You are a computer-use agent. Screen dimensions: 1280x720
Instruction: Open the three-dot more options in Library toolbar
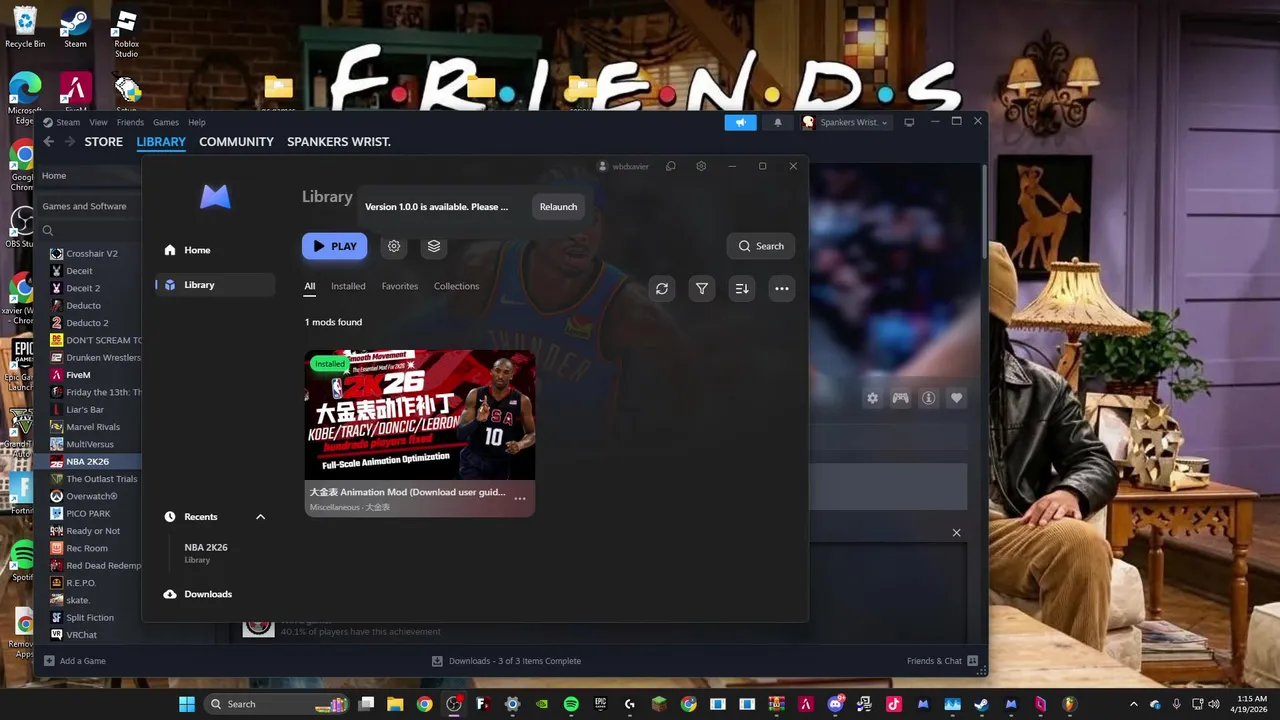tap(782, 289)
